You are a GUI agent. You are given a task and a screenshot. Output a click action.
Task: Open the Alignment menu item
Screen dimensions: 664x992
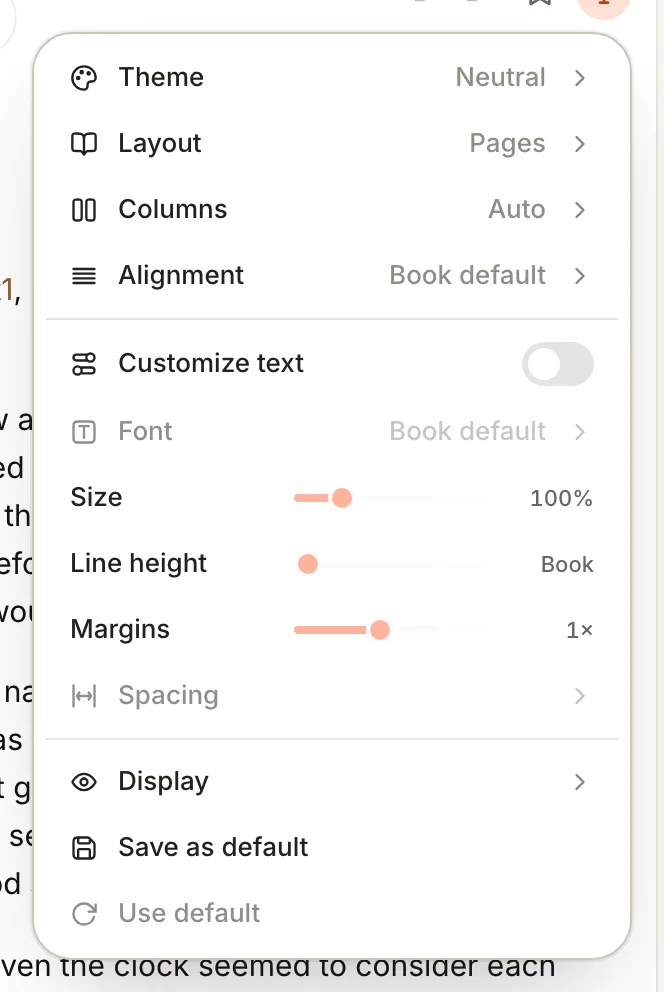(x=332, y=276)
